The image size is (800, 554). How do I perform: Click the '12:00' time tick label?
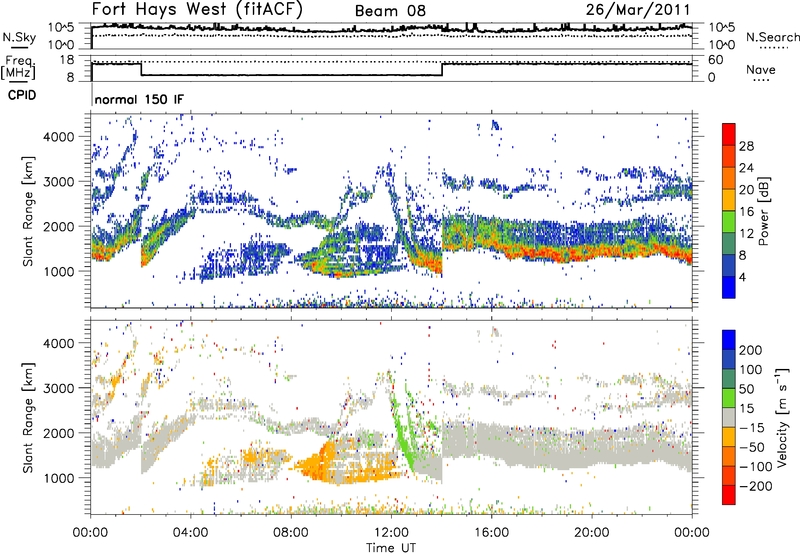(391, 533)
